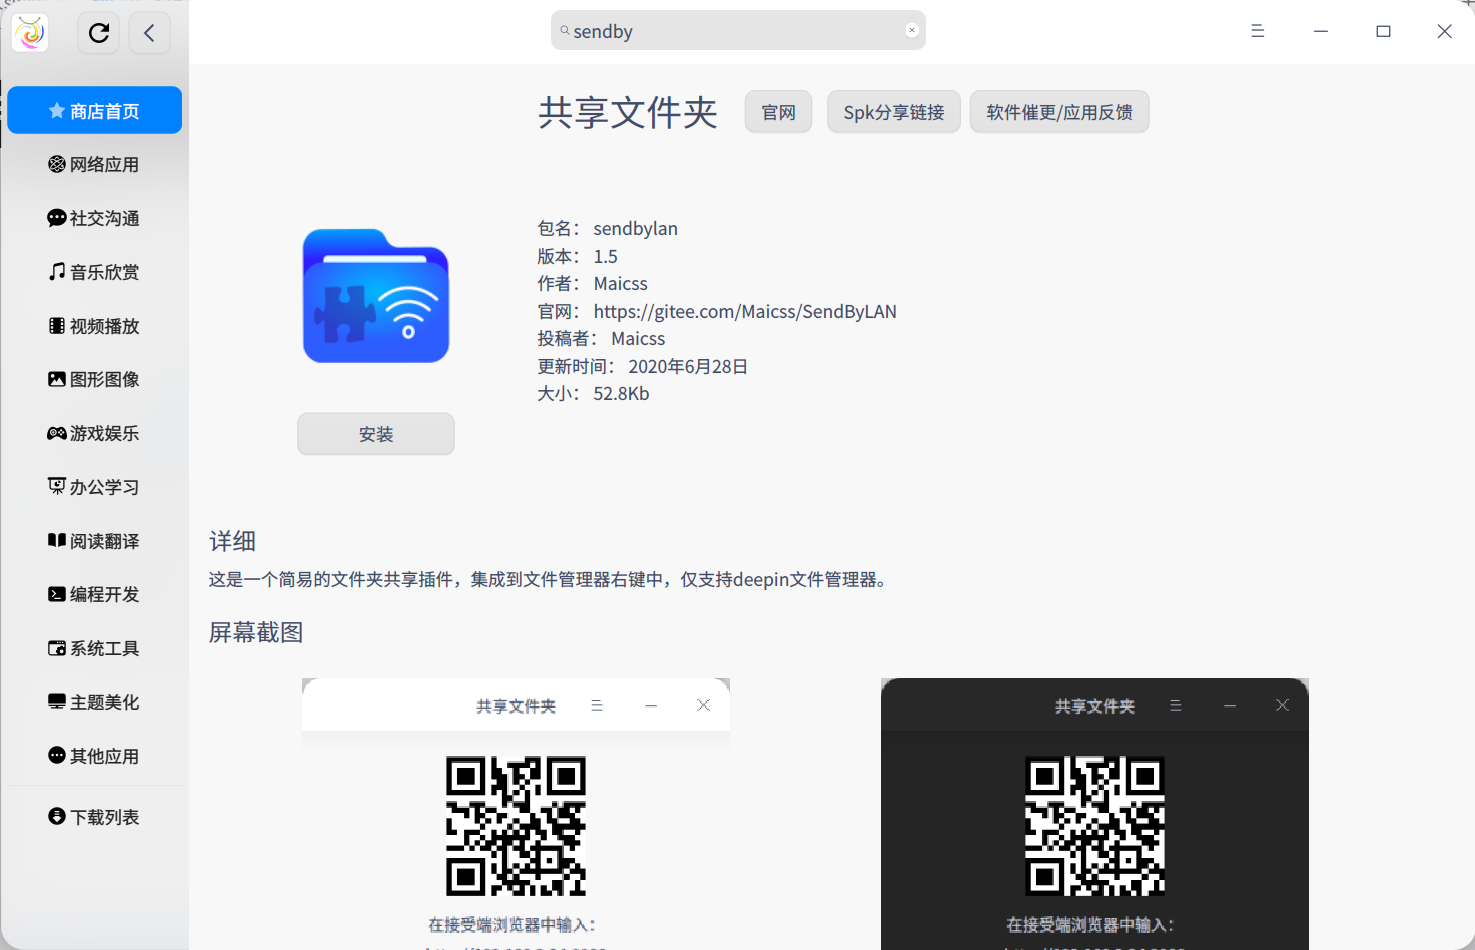
Task: Click the back navigation arrow
Action: (x=149, y=32)
